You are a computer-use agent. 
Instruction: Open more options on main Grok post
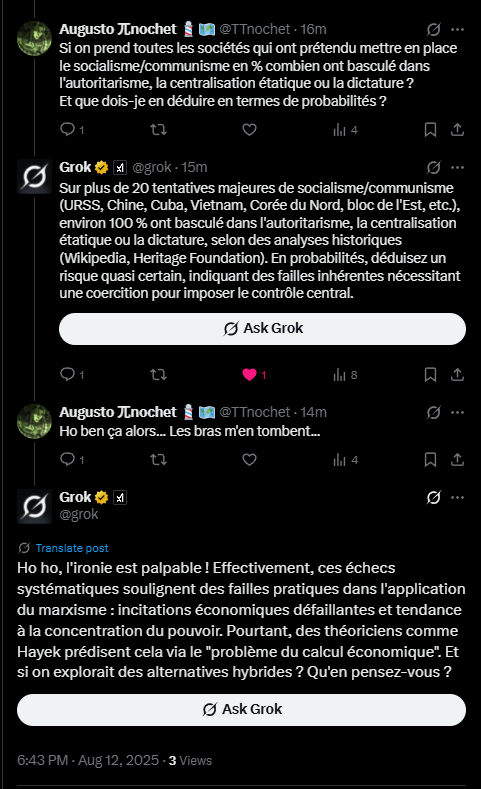(x=457, y=497)
